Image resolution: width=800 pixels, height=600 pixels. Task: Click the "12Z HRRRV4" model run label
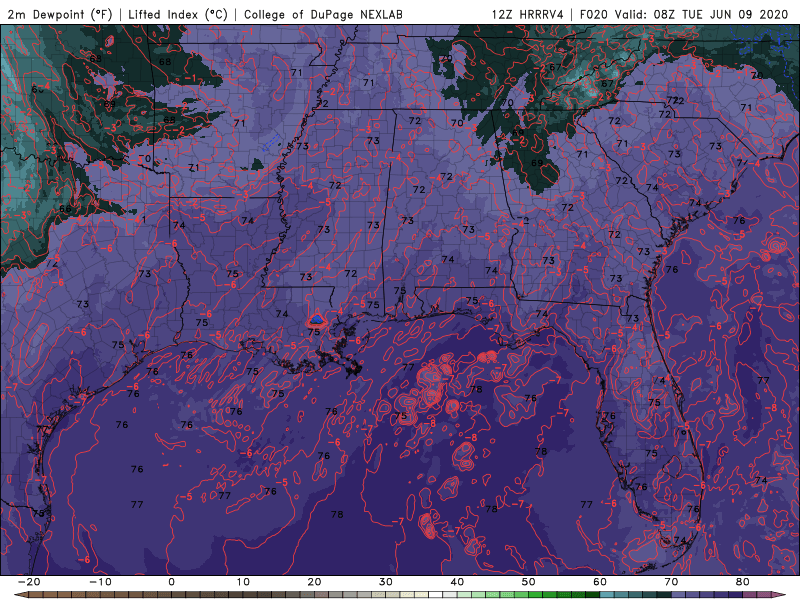(528, 14)
